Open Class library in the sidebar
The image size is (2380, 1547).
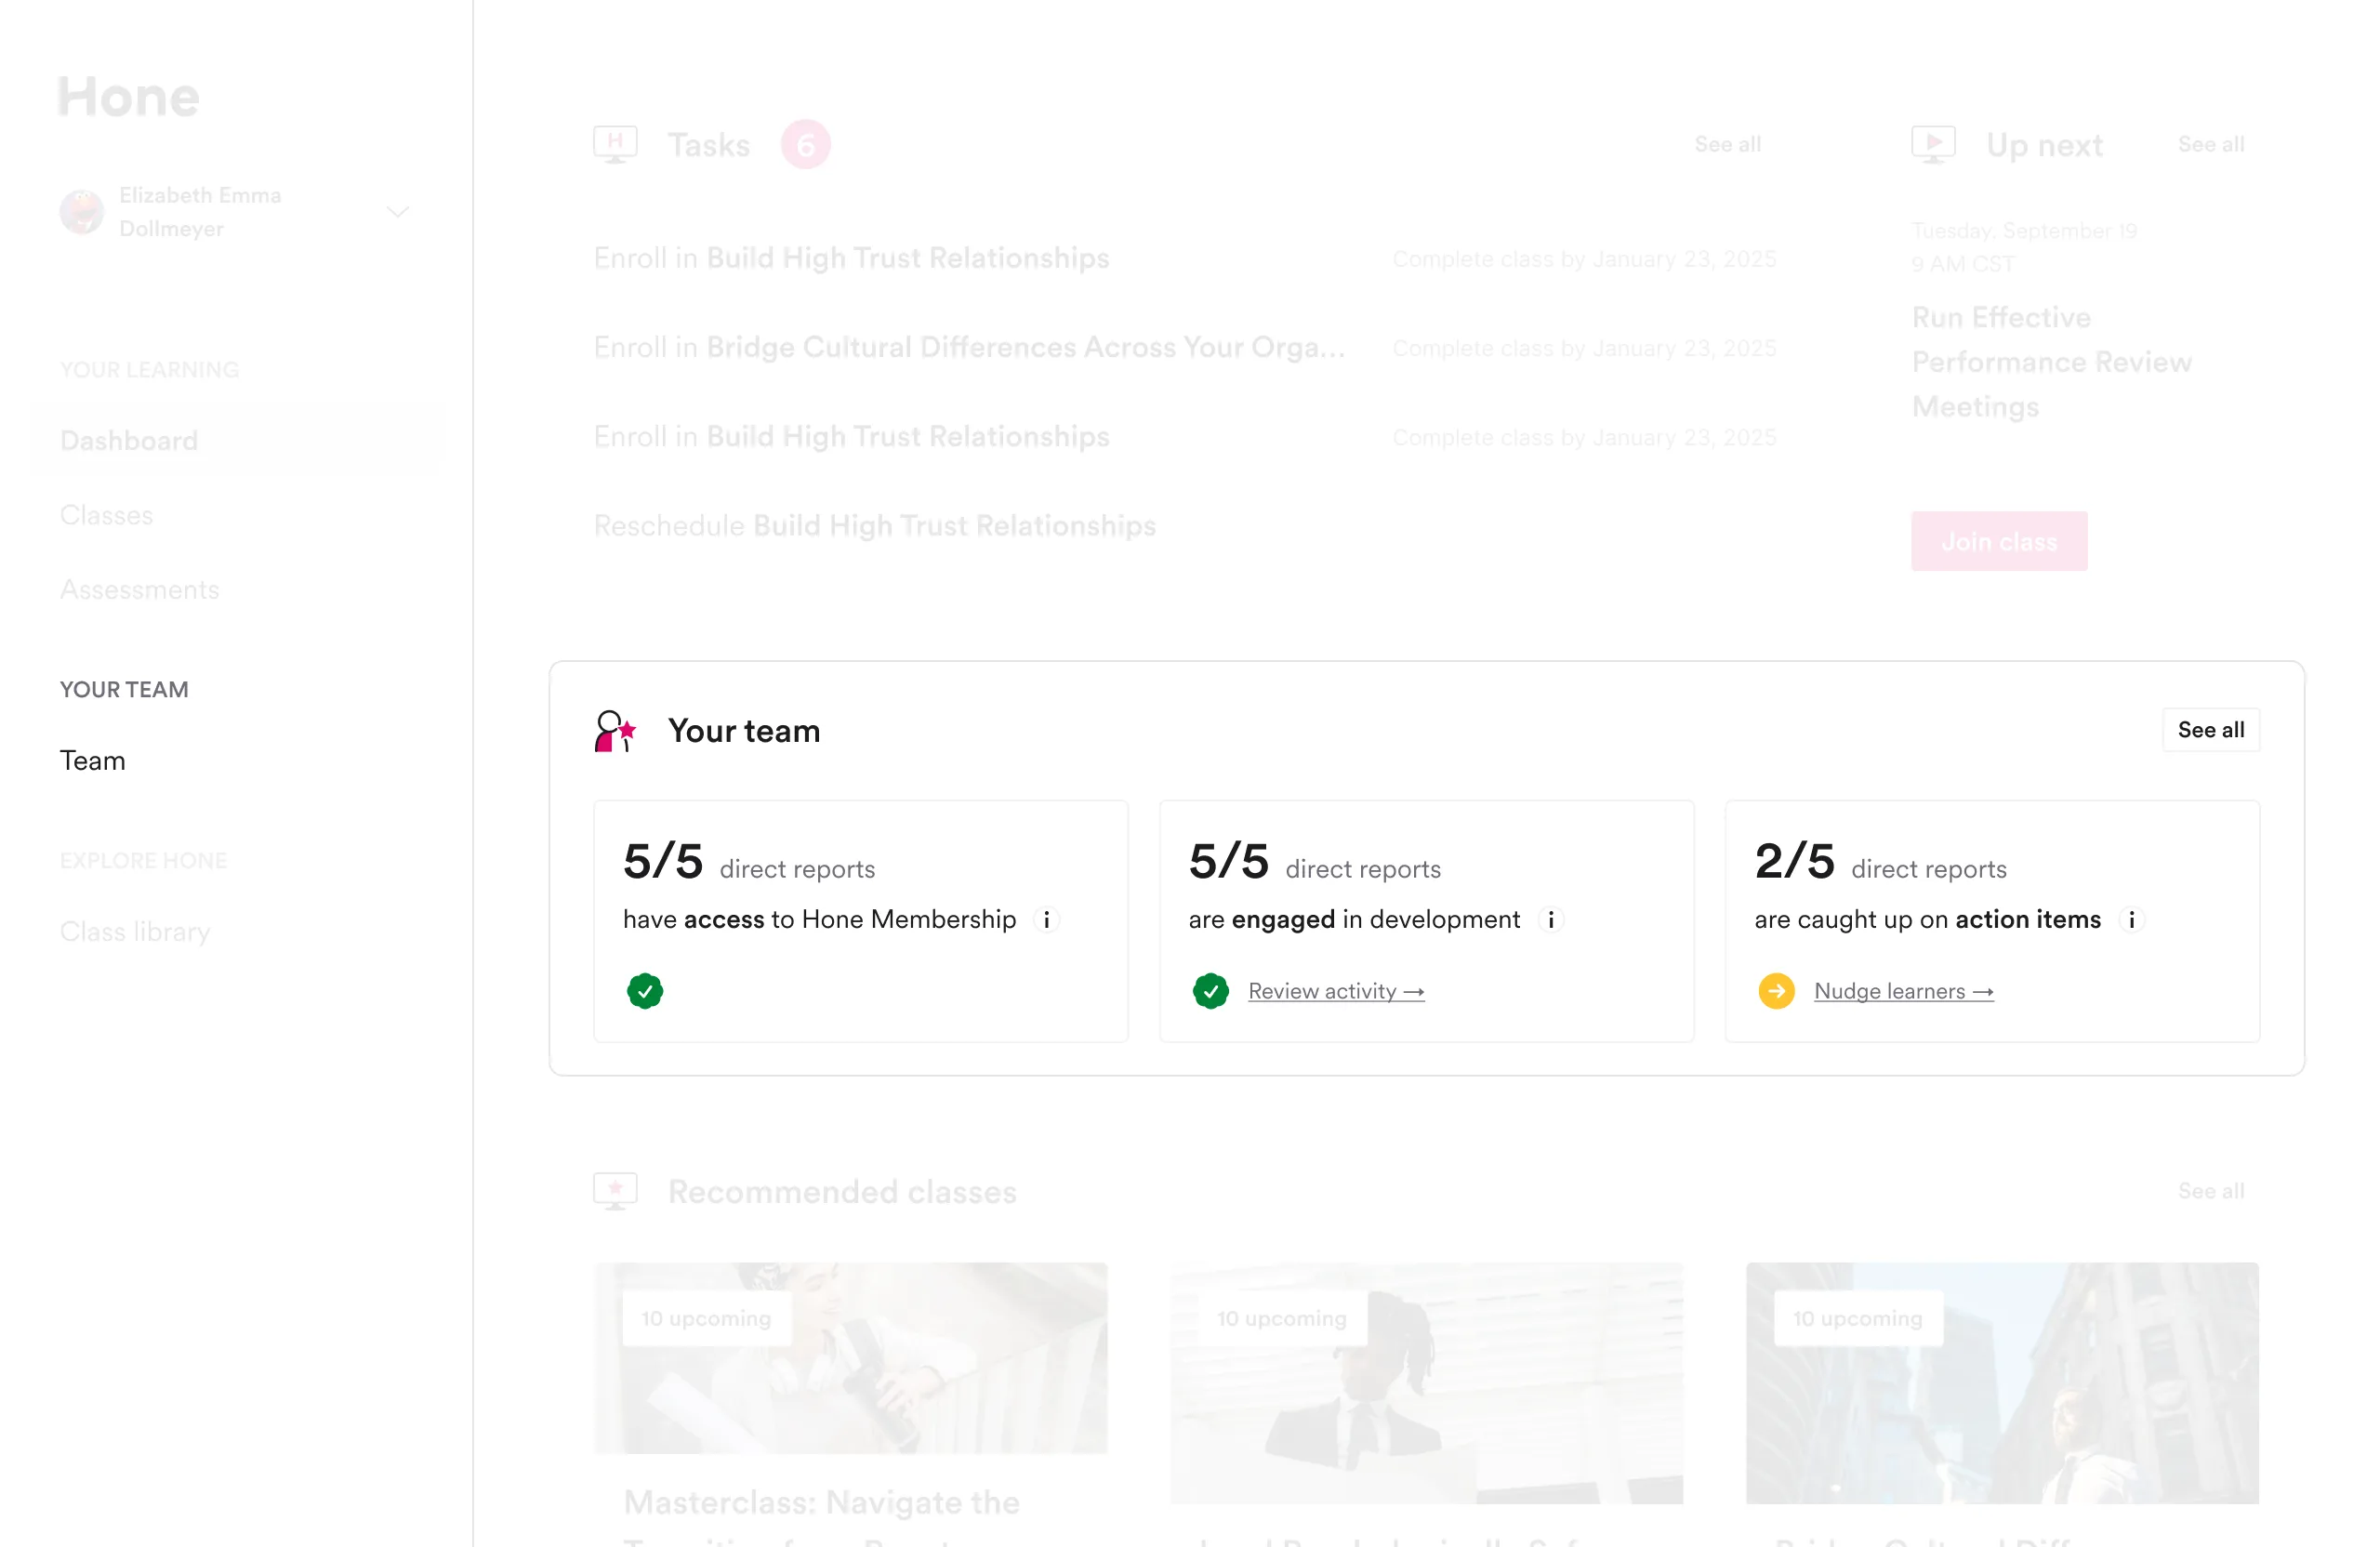tap(135, 931)
